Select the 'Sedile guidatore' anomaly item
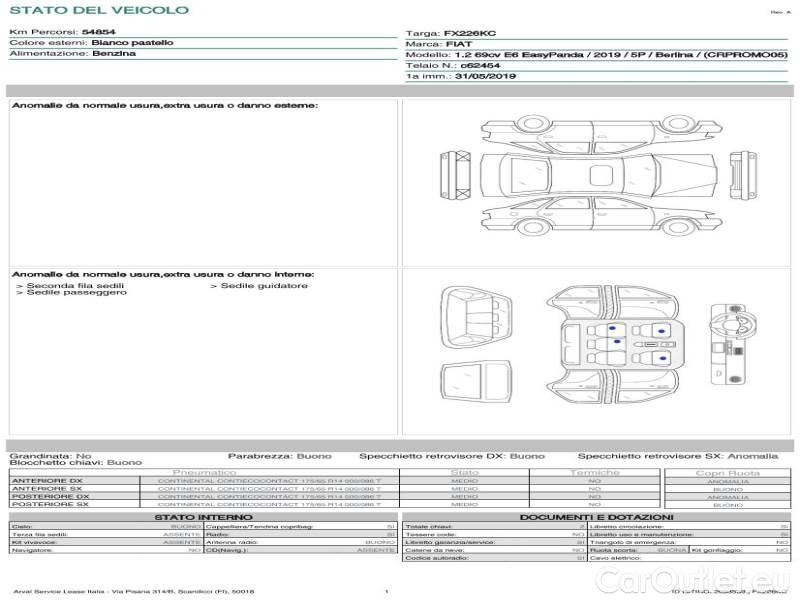800x600 pixels. [260, 286]
